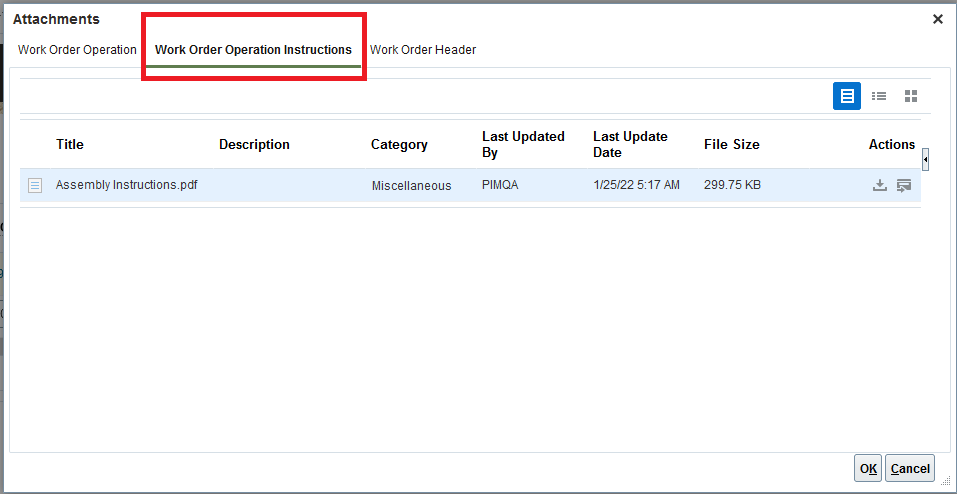Viewport: 957px width, 494px height.
Task: Click the Last Update Date column header
Action: click(x=630, y=145)
